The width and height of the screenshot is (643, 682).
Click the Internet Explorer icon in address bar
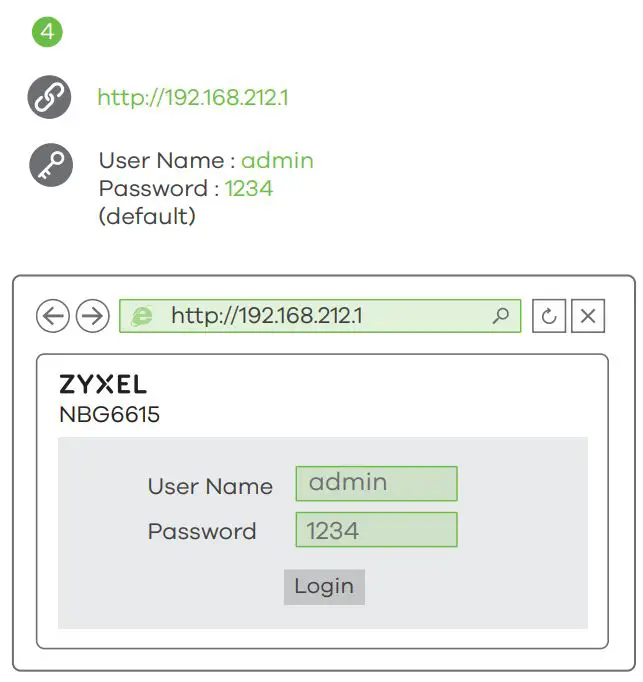pos(143,316)
